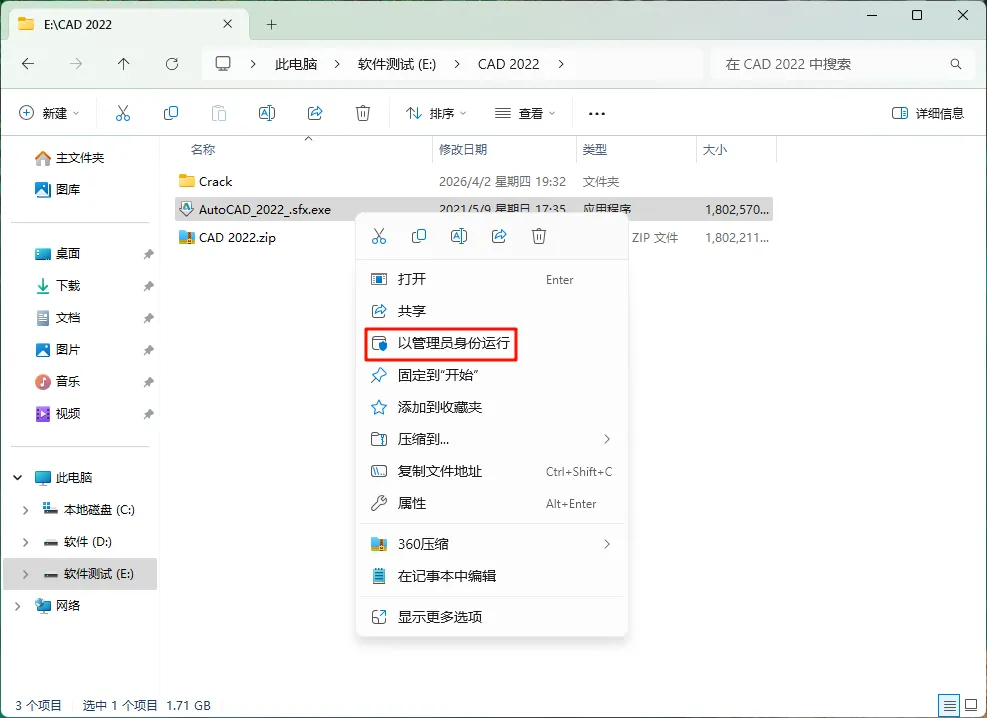Click the AutoCAD_2022_.sfx.exe file icon
The image size is (987, 718).
186,209
